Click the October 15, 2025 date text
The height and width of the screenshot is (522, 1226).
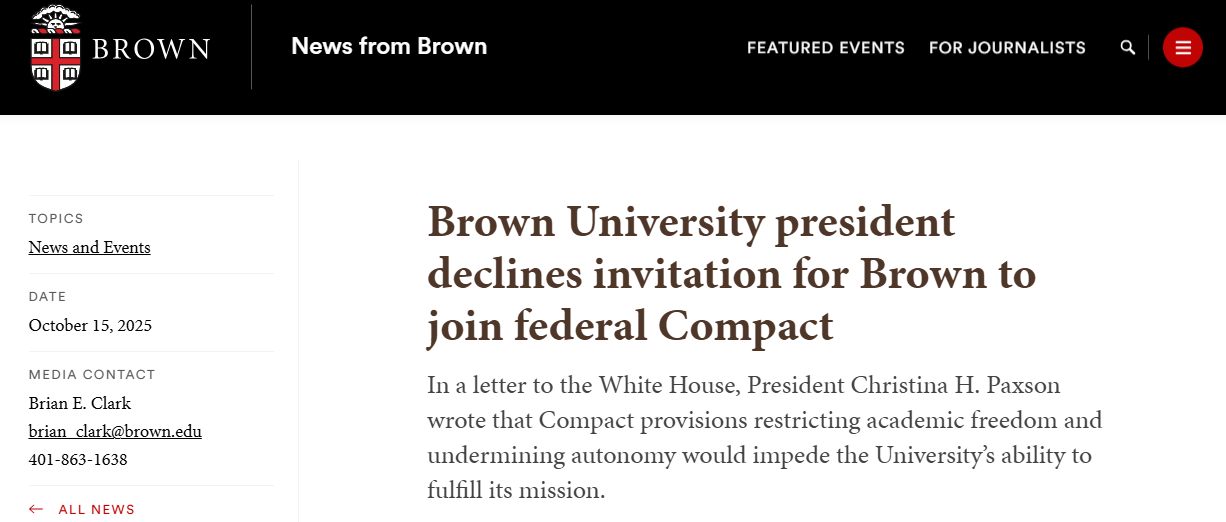(90, 325)
